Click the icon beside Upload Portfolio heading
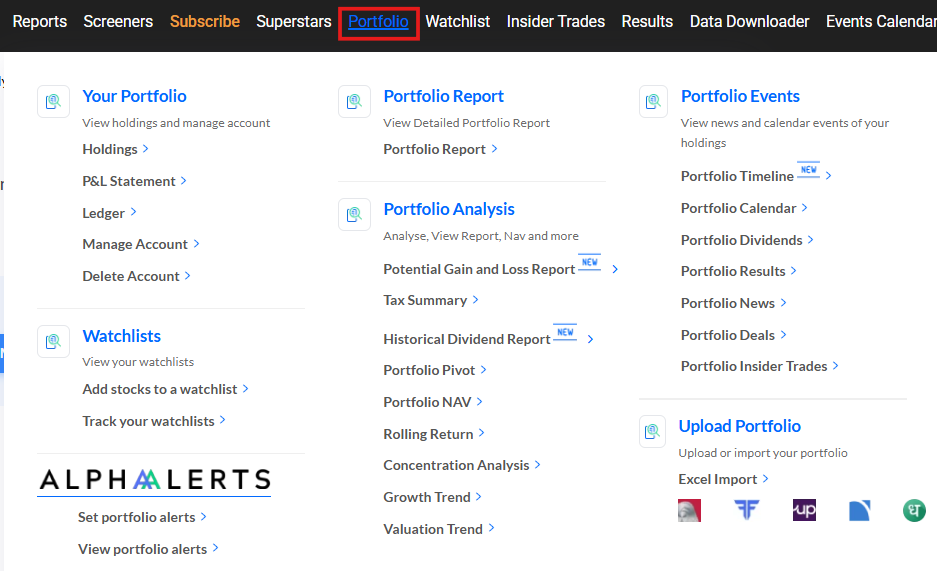Screen dimensions: 937x571 (653, 431)
